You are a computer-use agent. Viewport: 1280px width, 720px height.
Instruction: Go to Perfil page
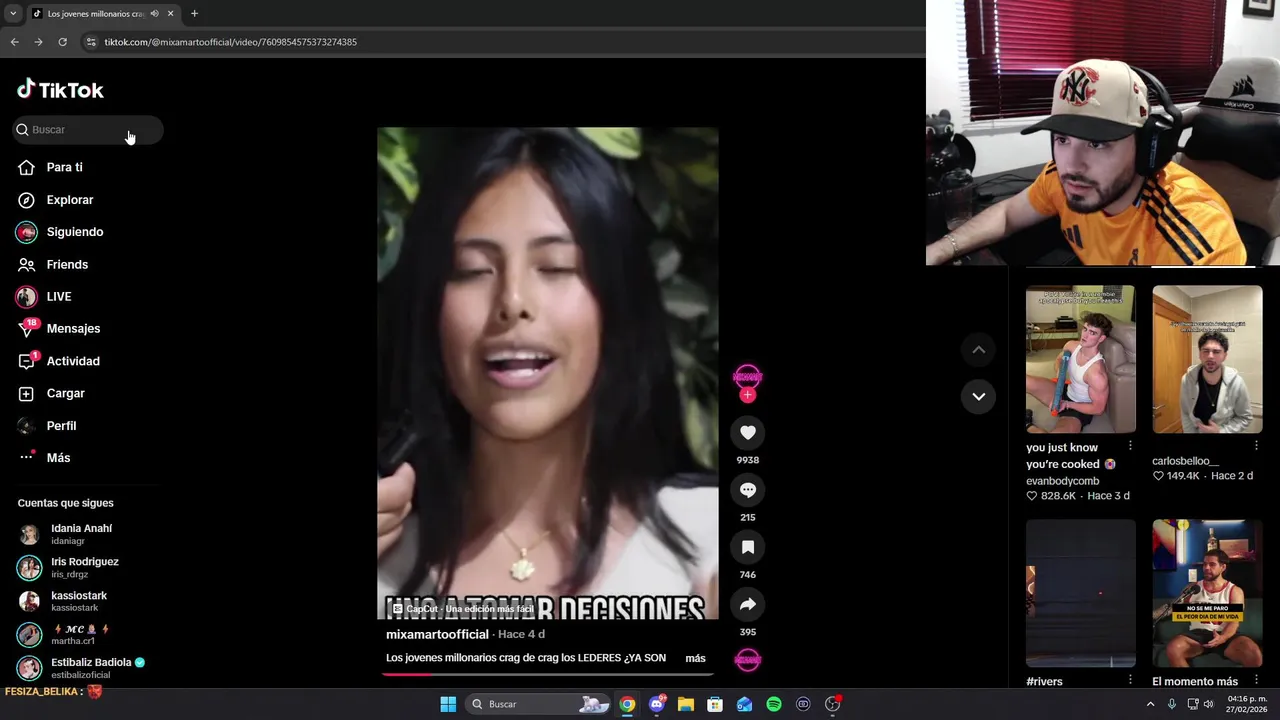(47, 425)
